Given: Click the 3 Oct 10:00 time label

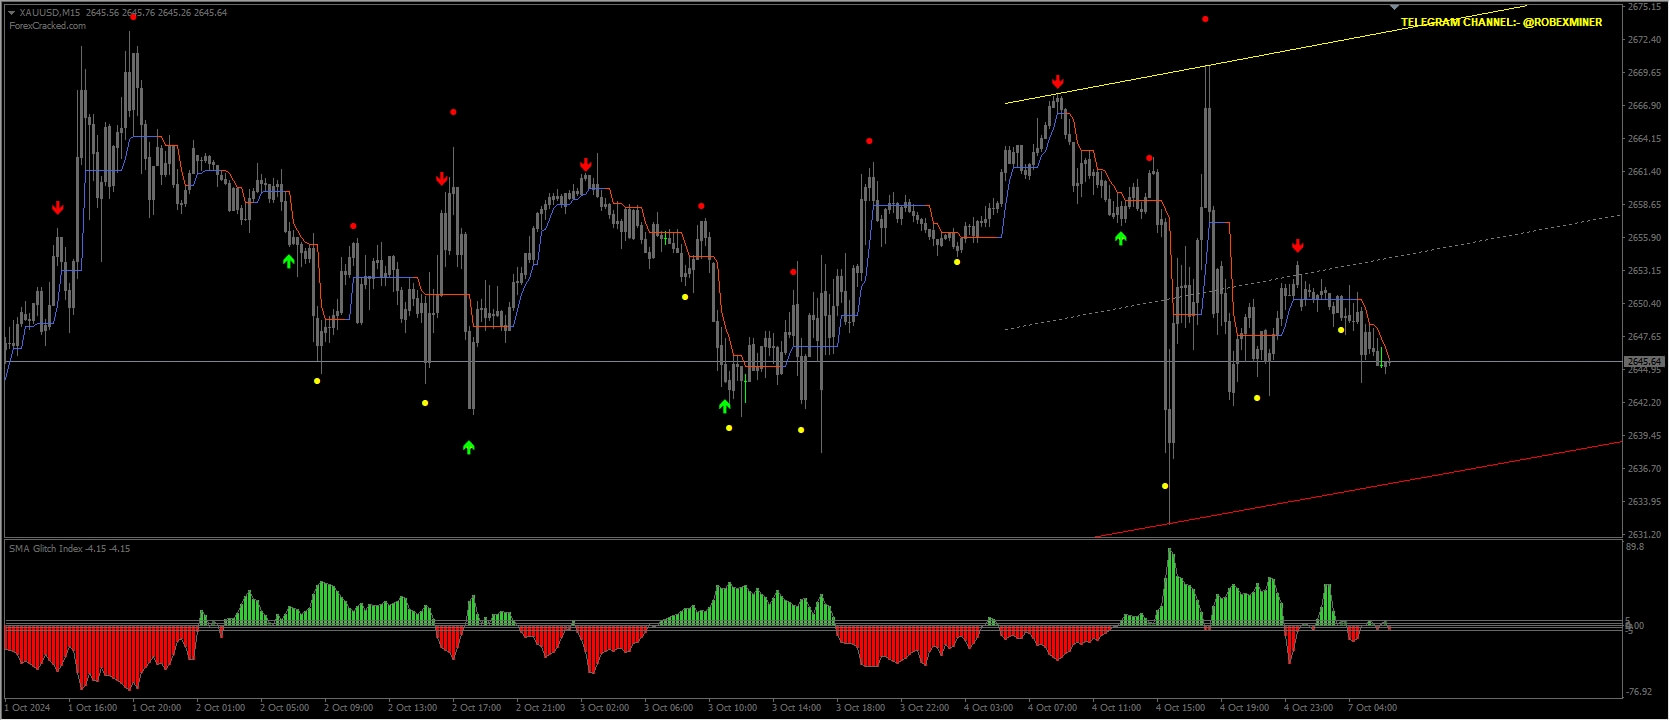Looking at the screenshot, I should click(732, 708).
